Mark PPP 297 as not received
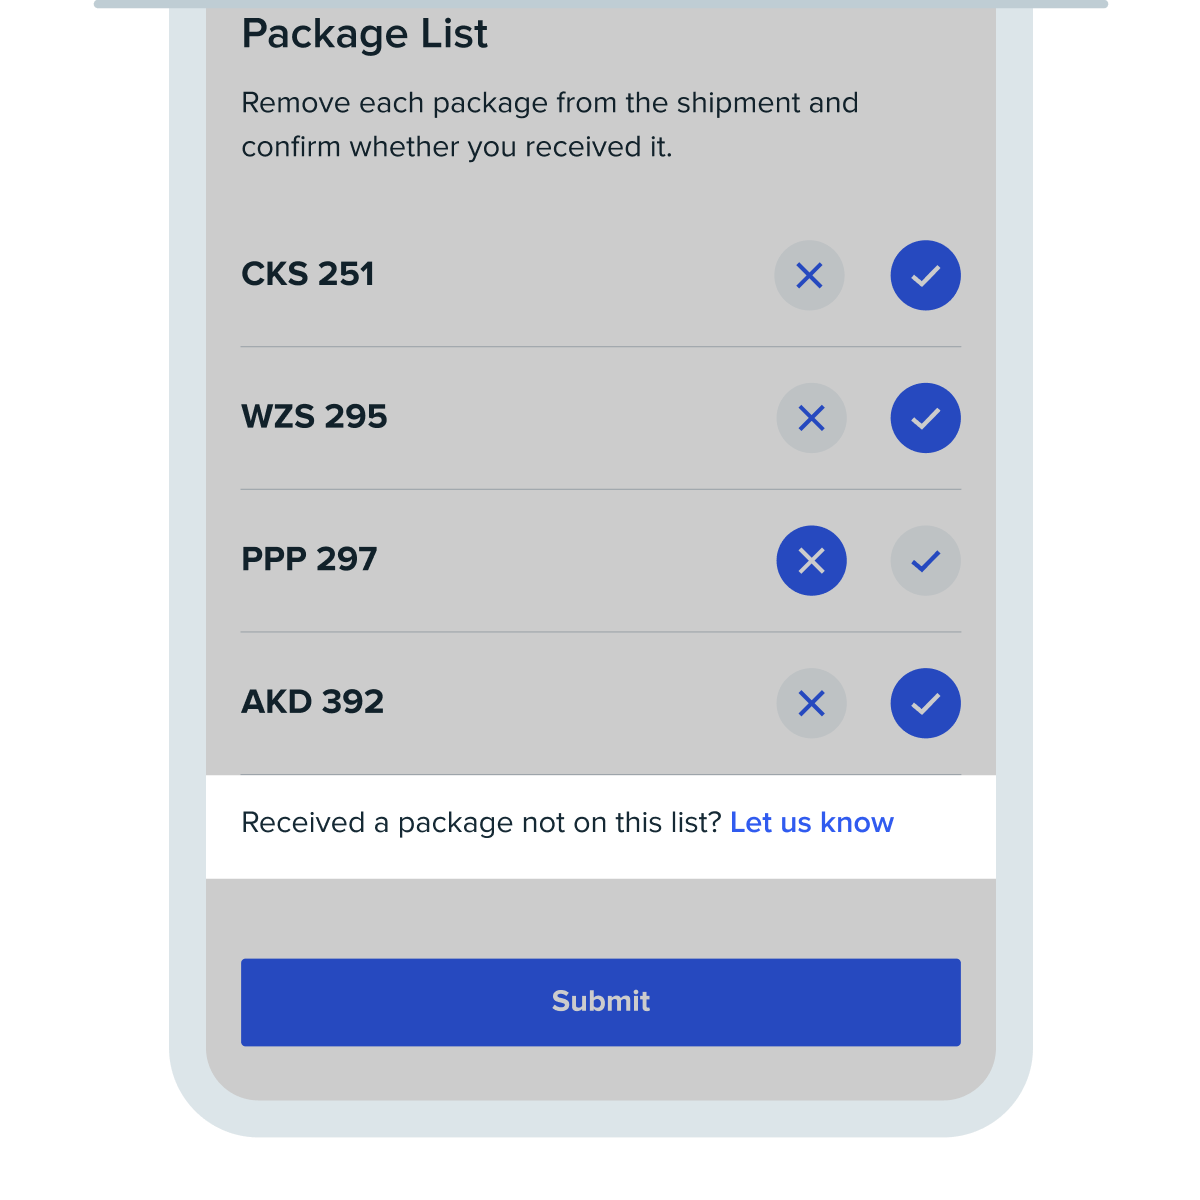The height and width of the screenshot is (1200, 1200). 812,561
